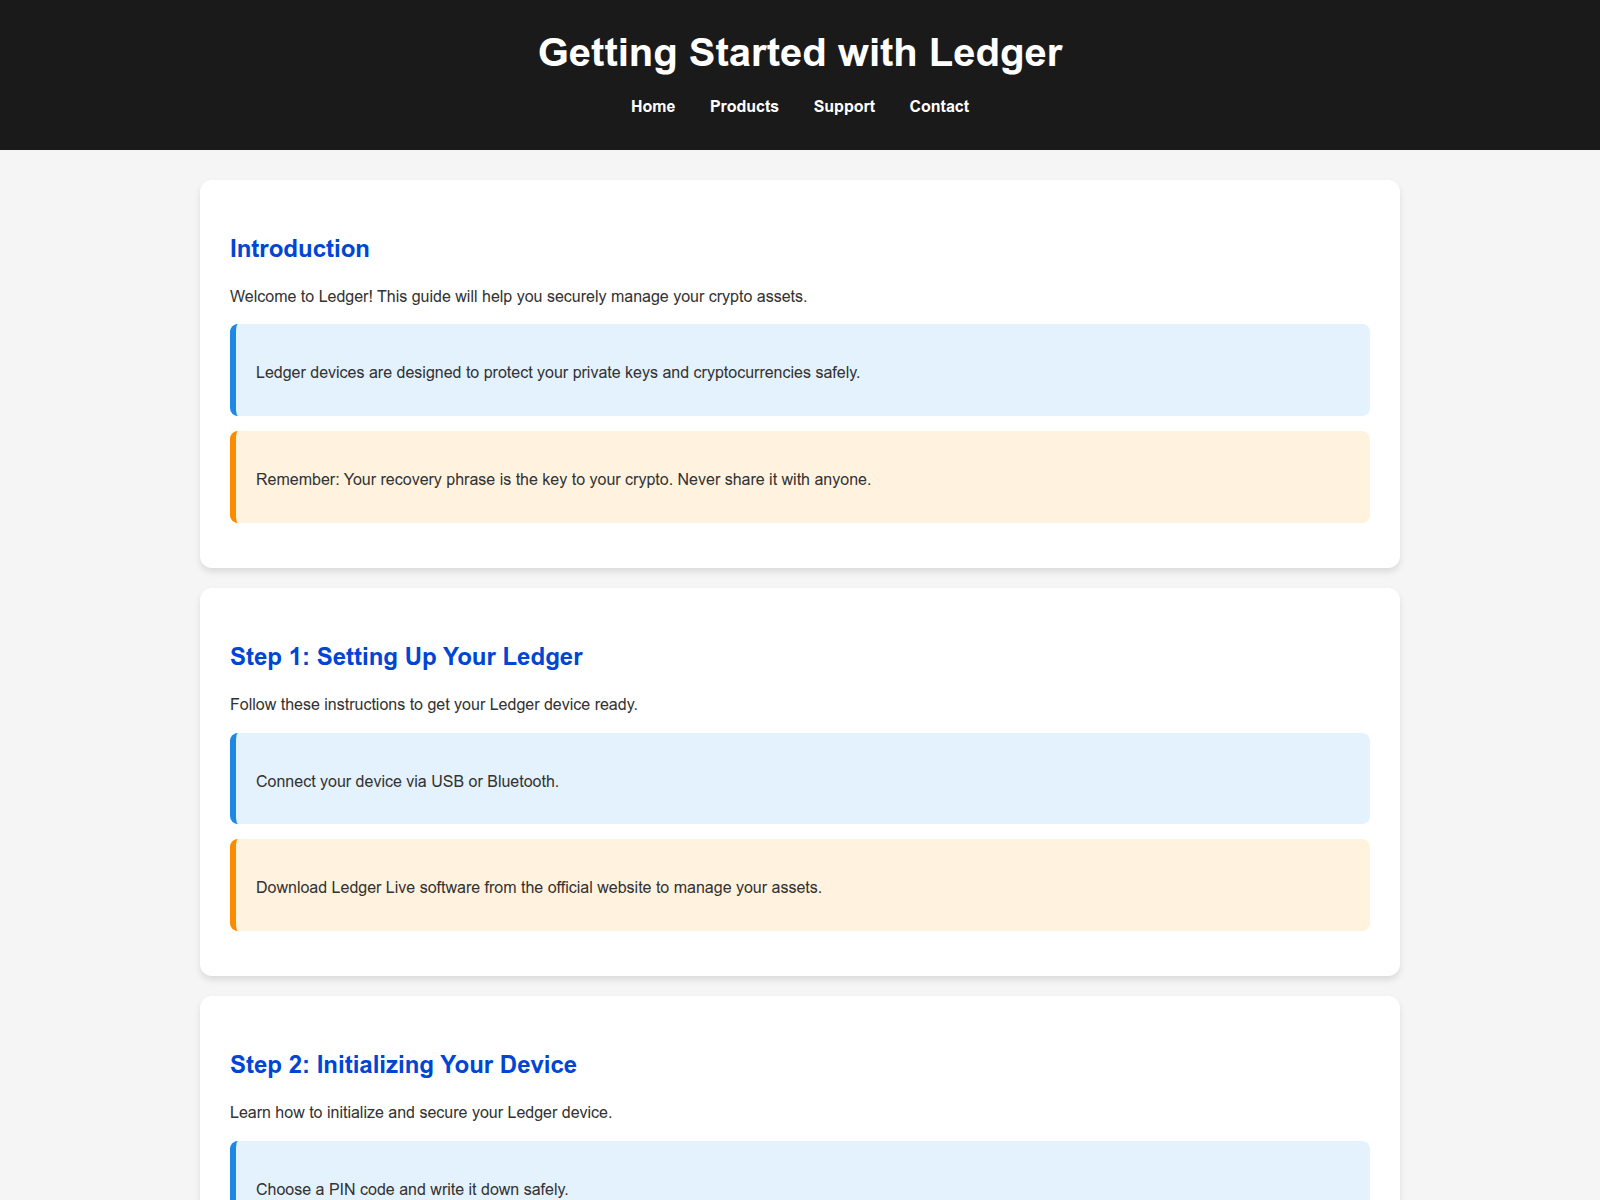Screen dimensions: 1600x1200
Task: Click the Step 1: Setting Up heading
Action: (406, 657)
